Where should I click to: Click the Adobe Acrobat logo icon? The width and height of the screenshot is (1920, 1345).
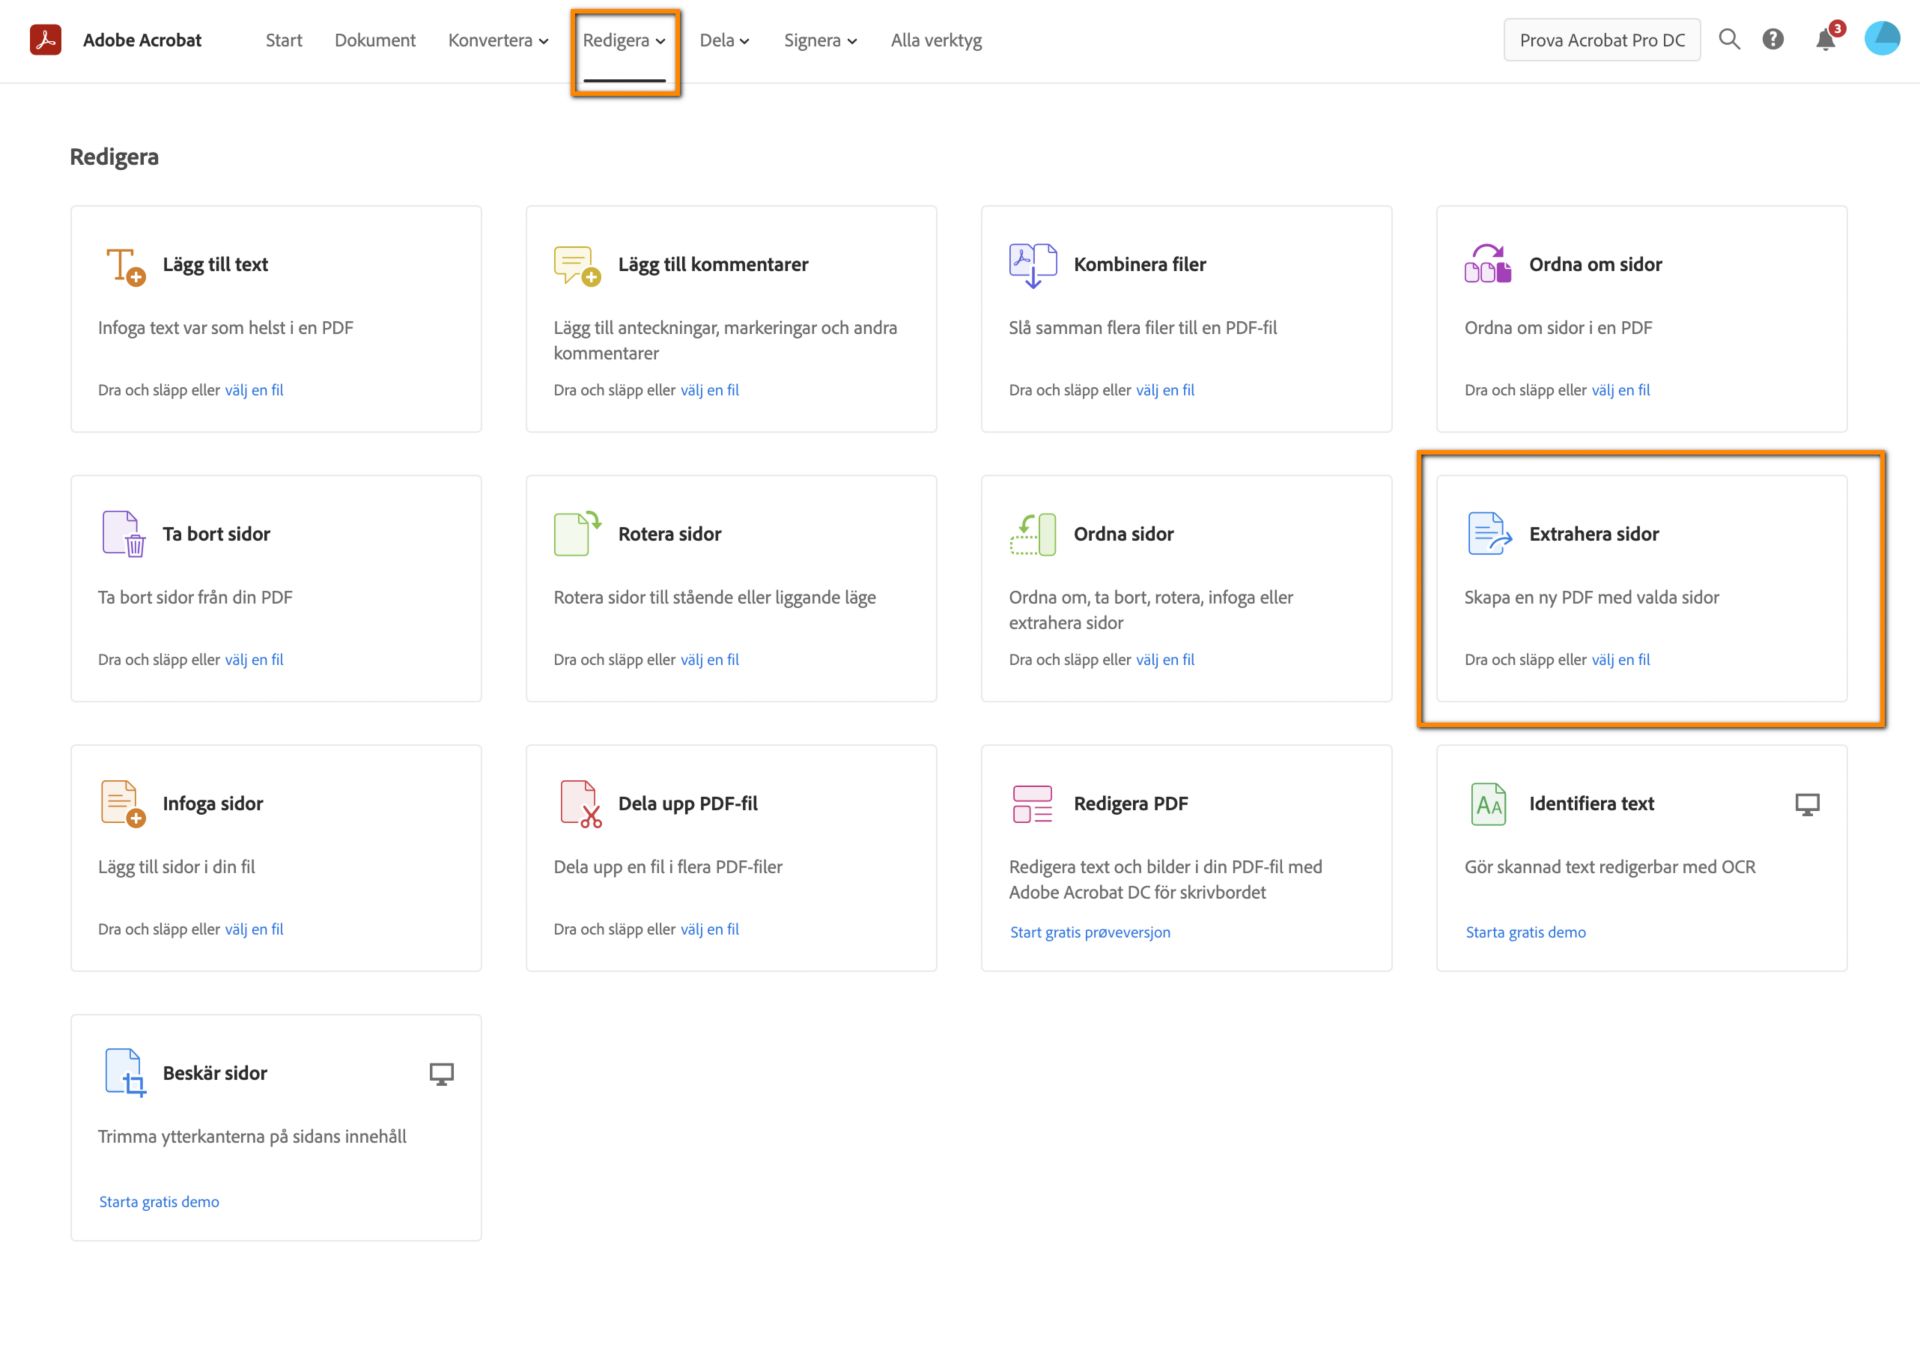(x=46, y=40)
